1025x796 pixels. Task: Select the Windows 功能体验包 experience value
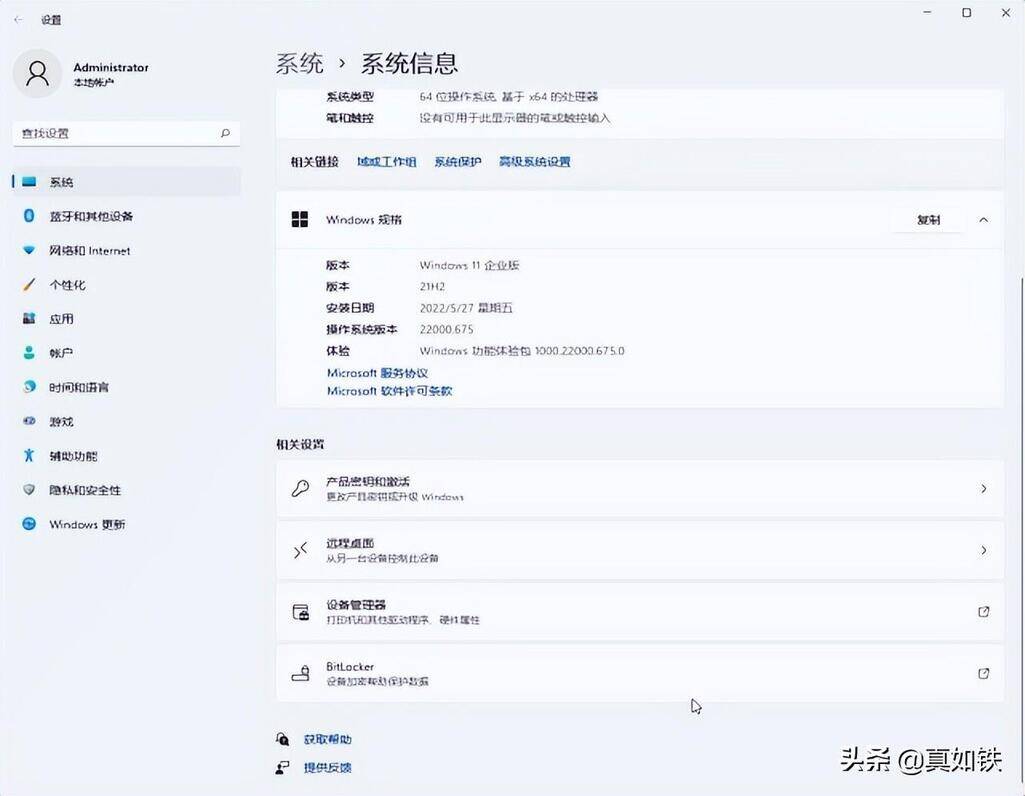click(522, 351)
